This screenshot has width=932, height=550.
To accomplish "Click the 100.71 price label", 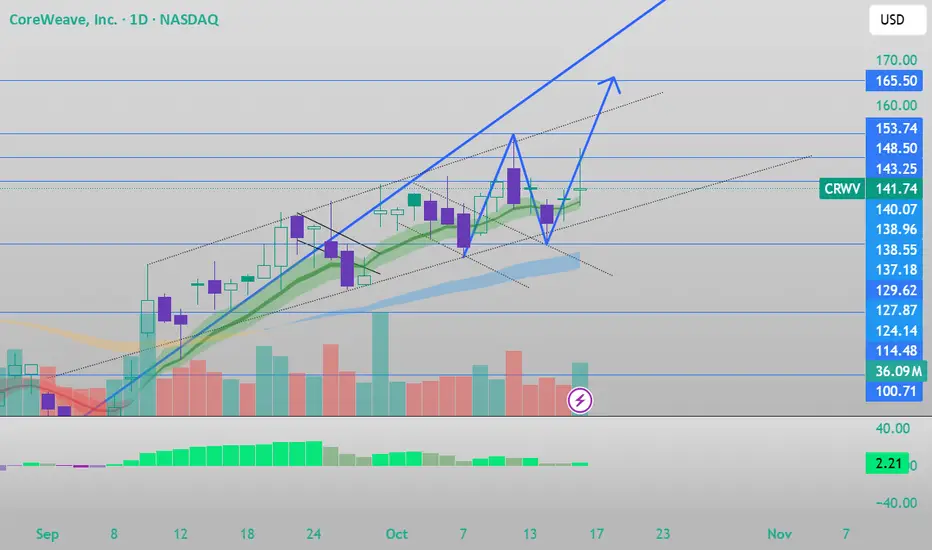I will [x=895, y=391].
